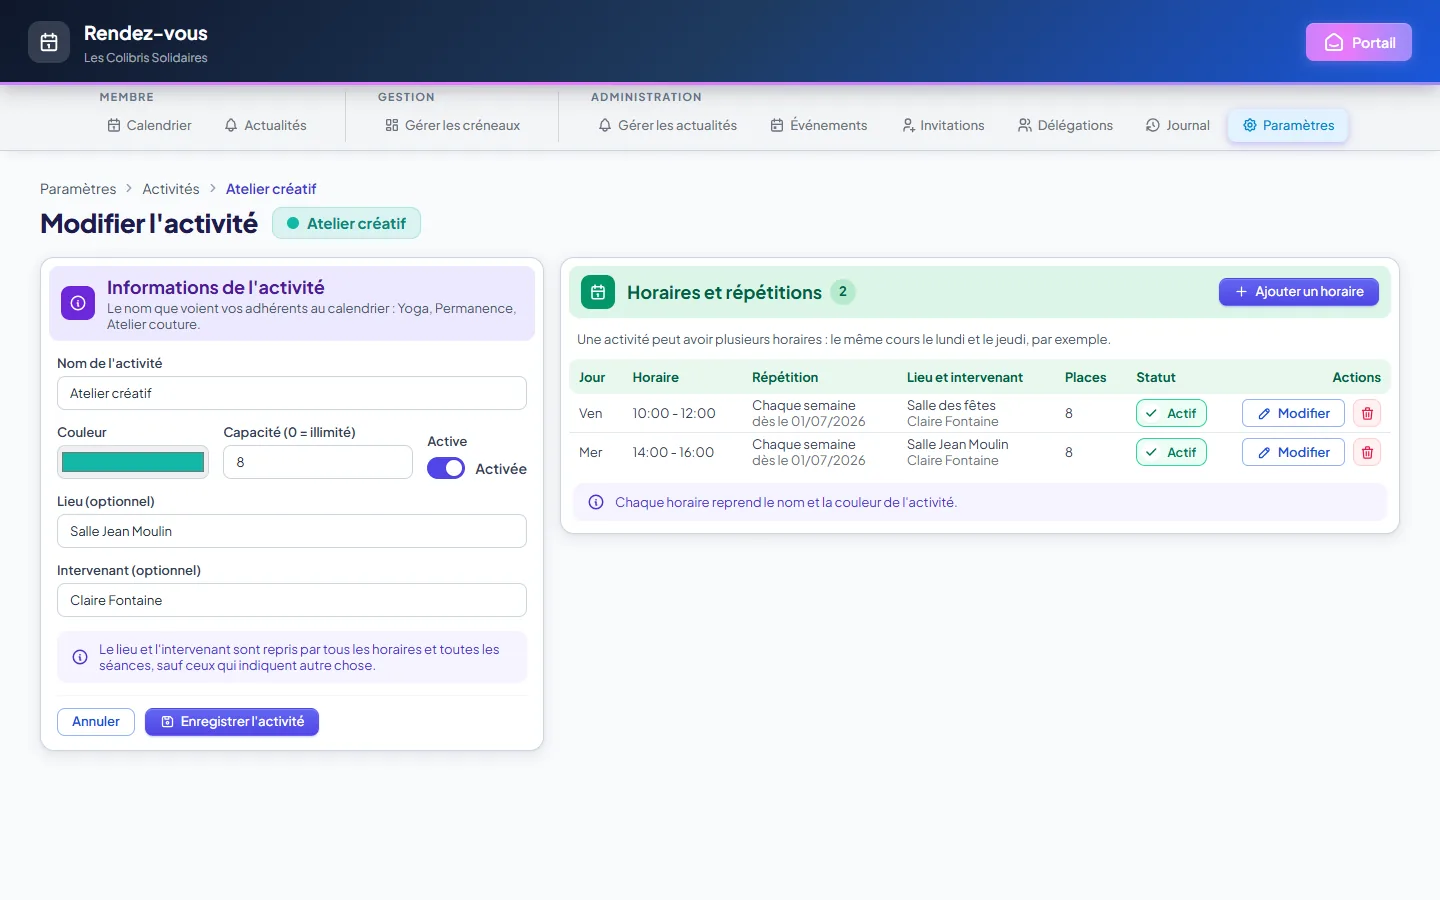Click the 10:00 - 12:00 time cell
This screenshot has height=900, width=1440.
click(x=674, y=413)
